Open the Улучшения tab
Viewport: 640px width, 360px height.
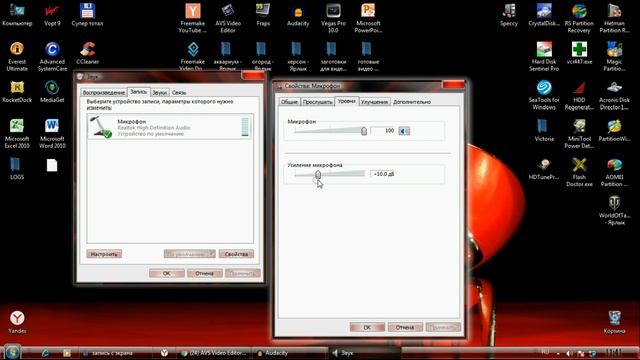[x=374, y=102]
